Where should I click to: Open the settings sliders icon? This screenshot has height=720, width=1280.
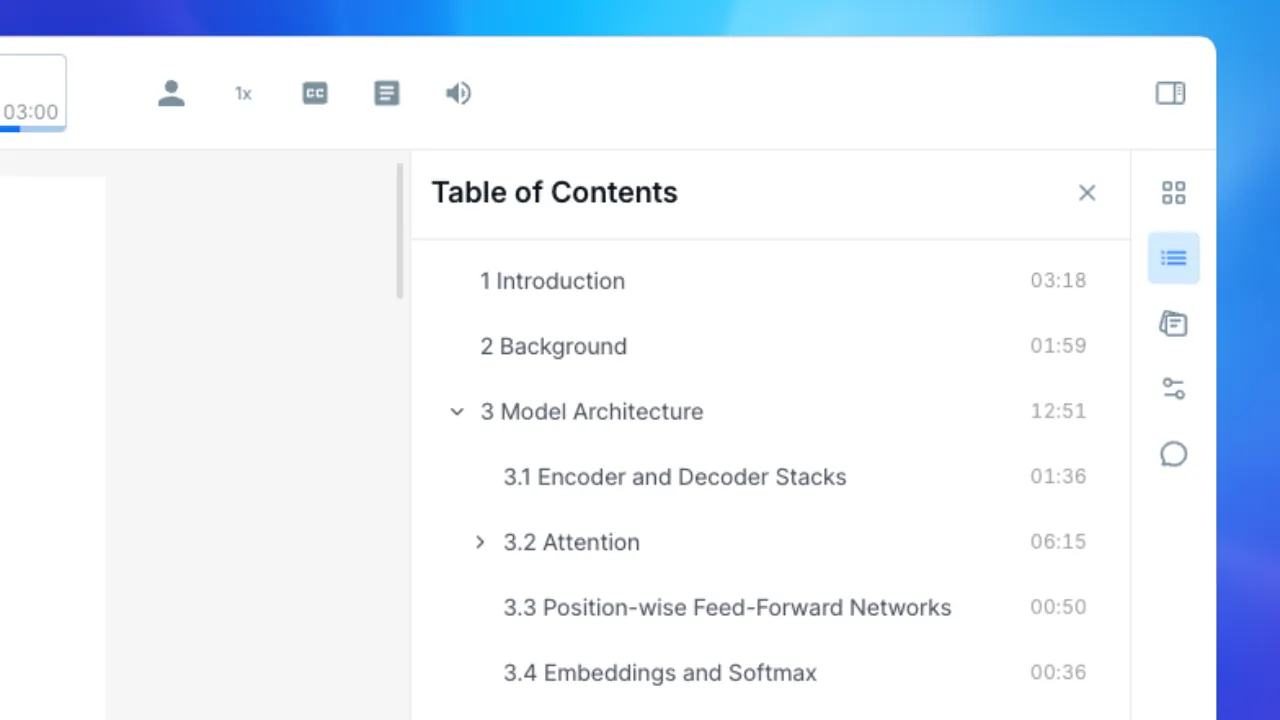point(1174,389)
